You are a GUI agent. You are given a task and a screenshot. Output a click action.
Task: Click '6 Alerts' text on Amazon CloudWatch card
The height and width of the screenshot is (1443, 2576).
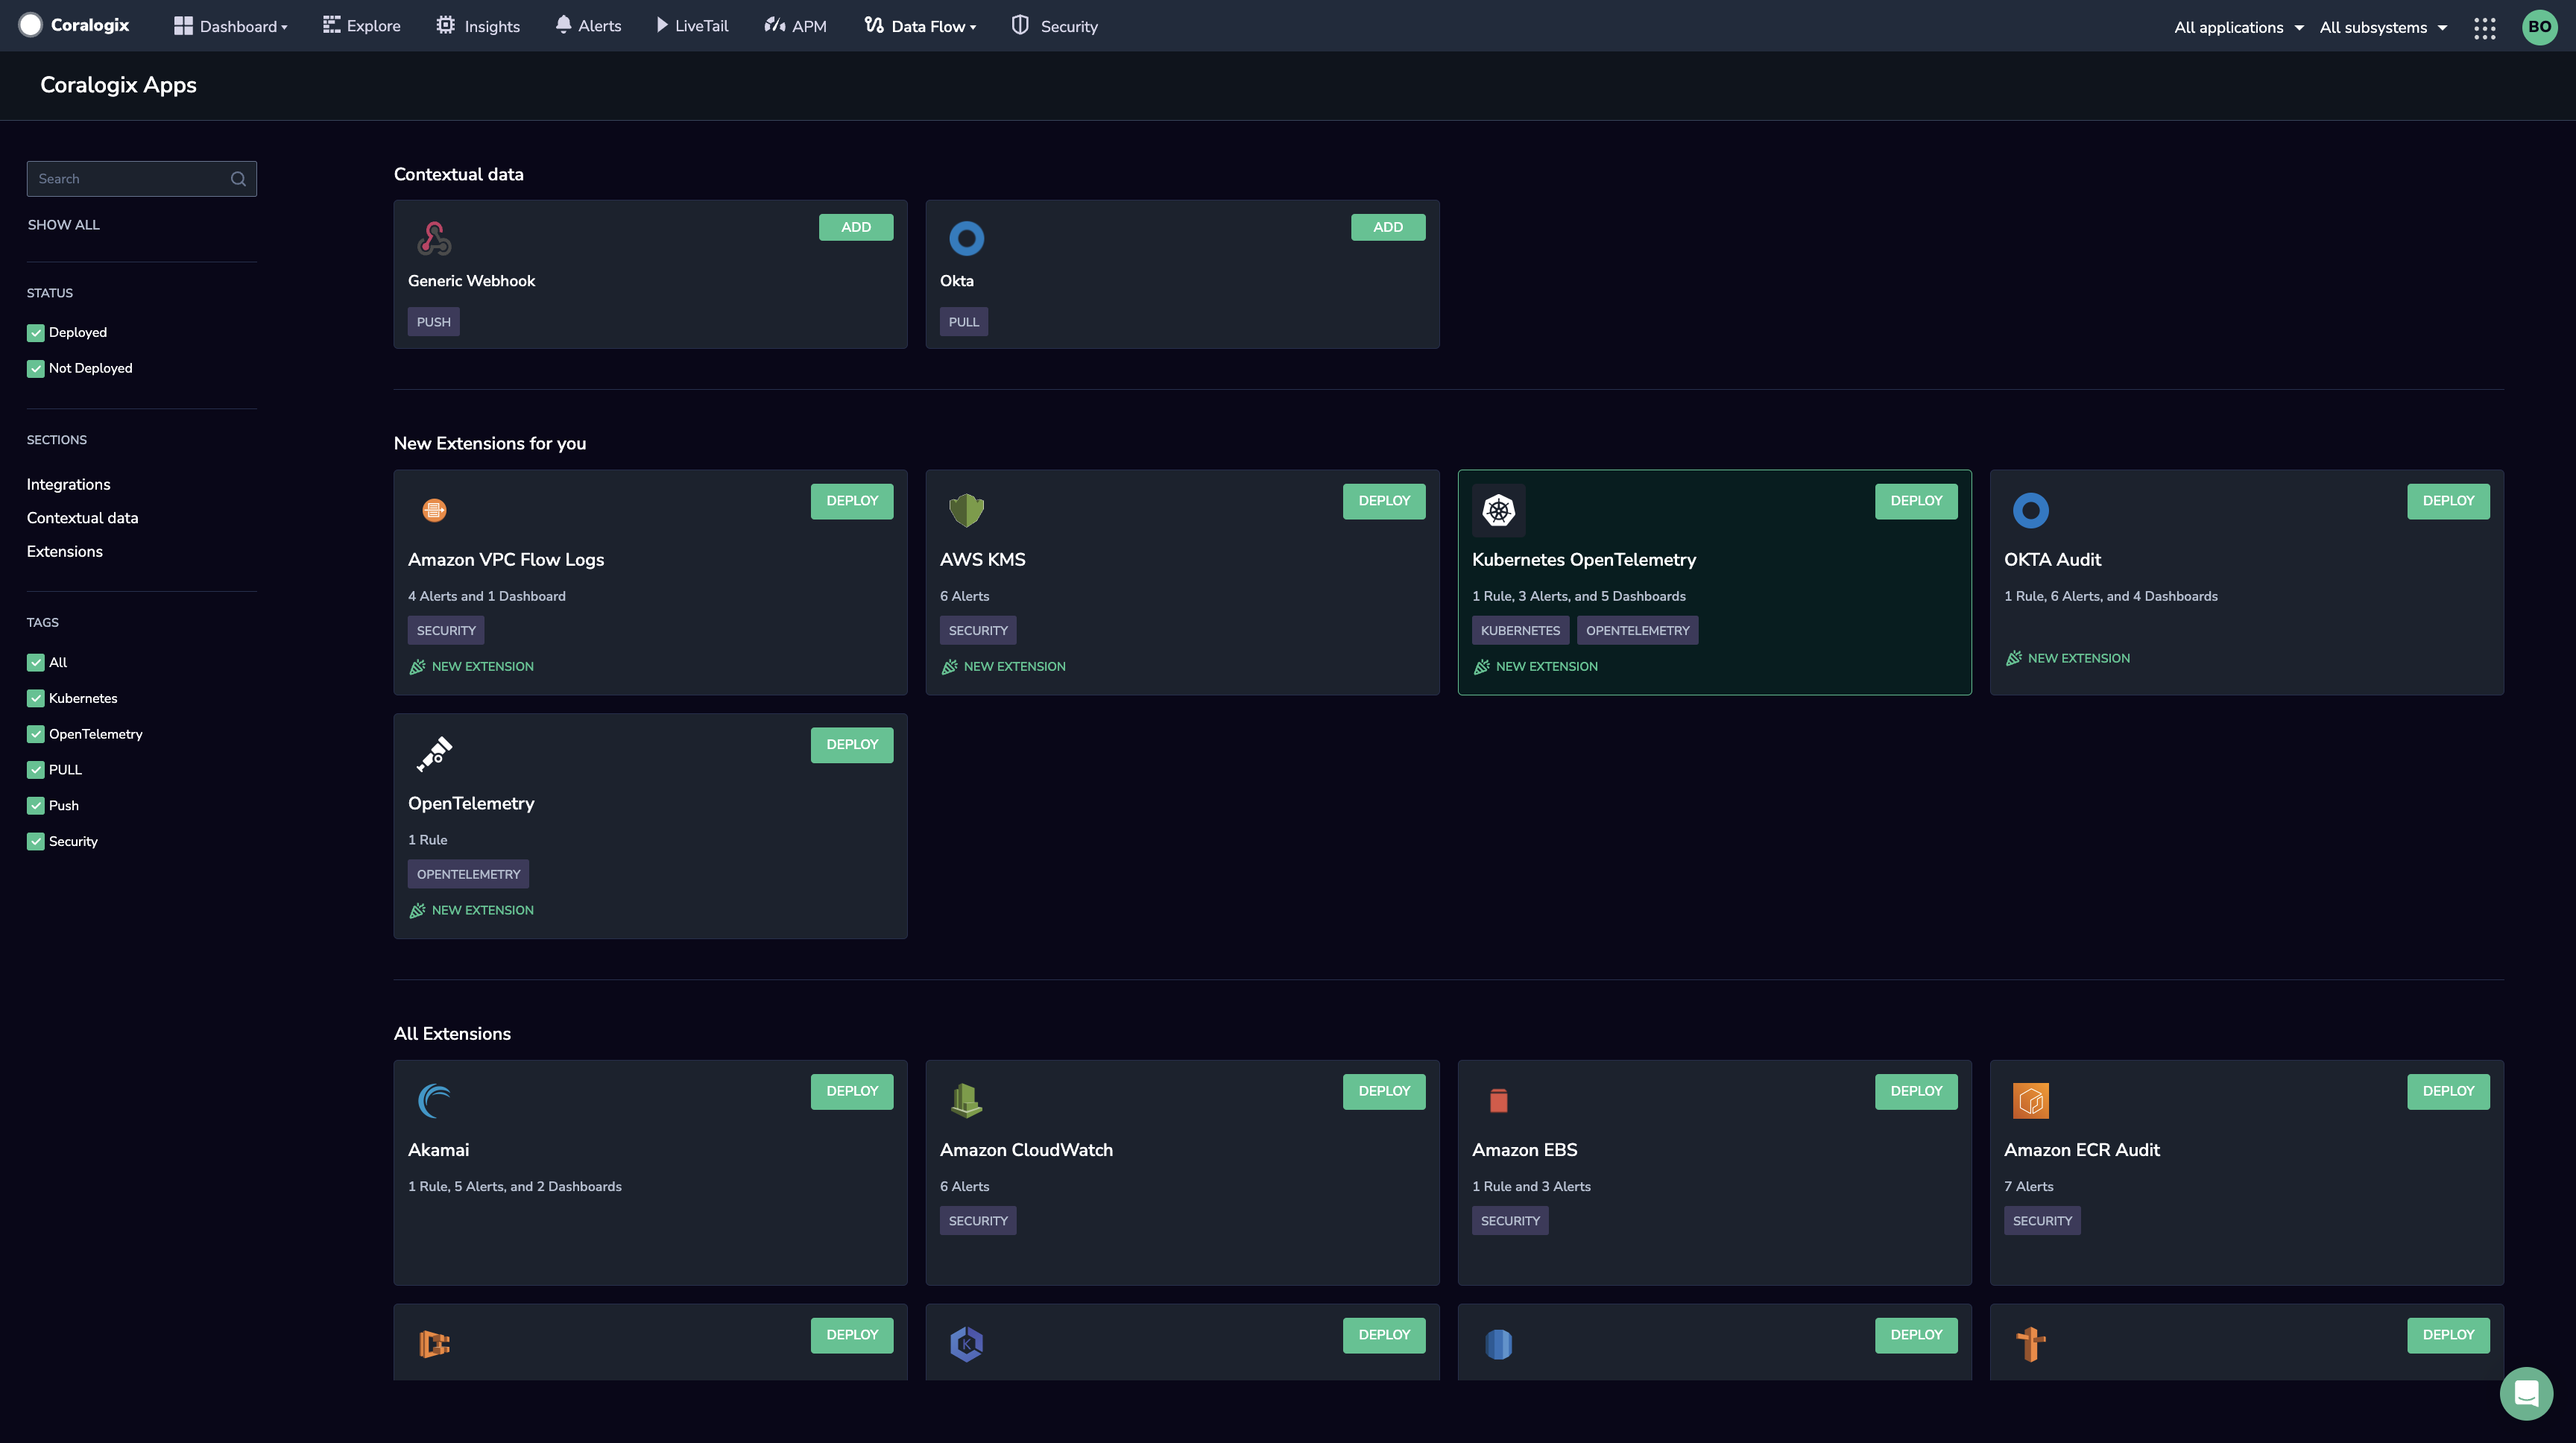(964, 1187)
